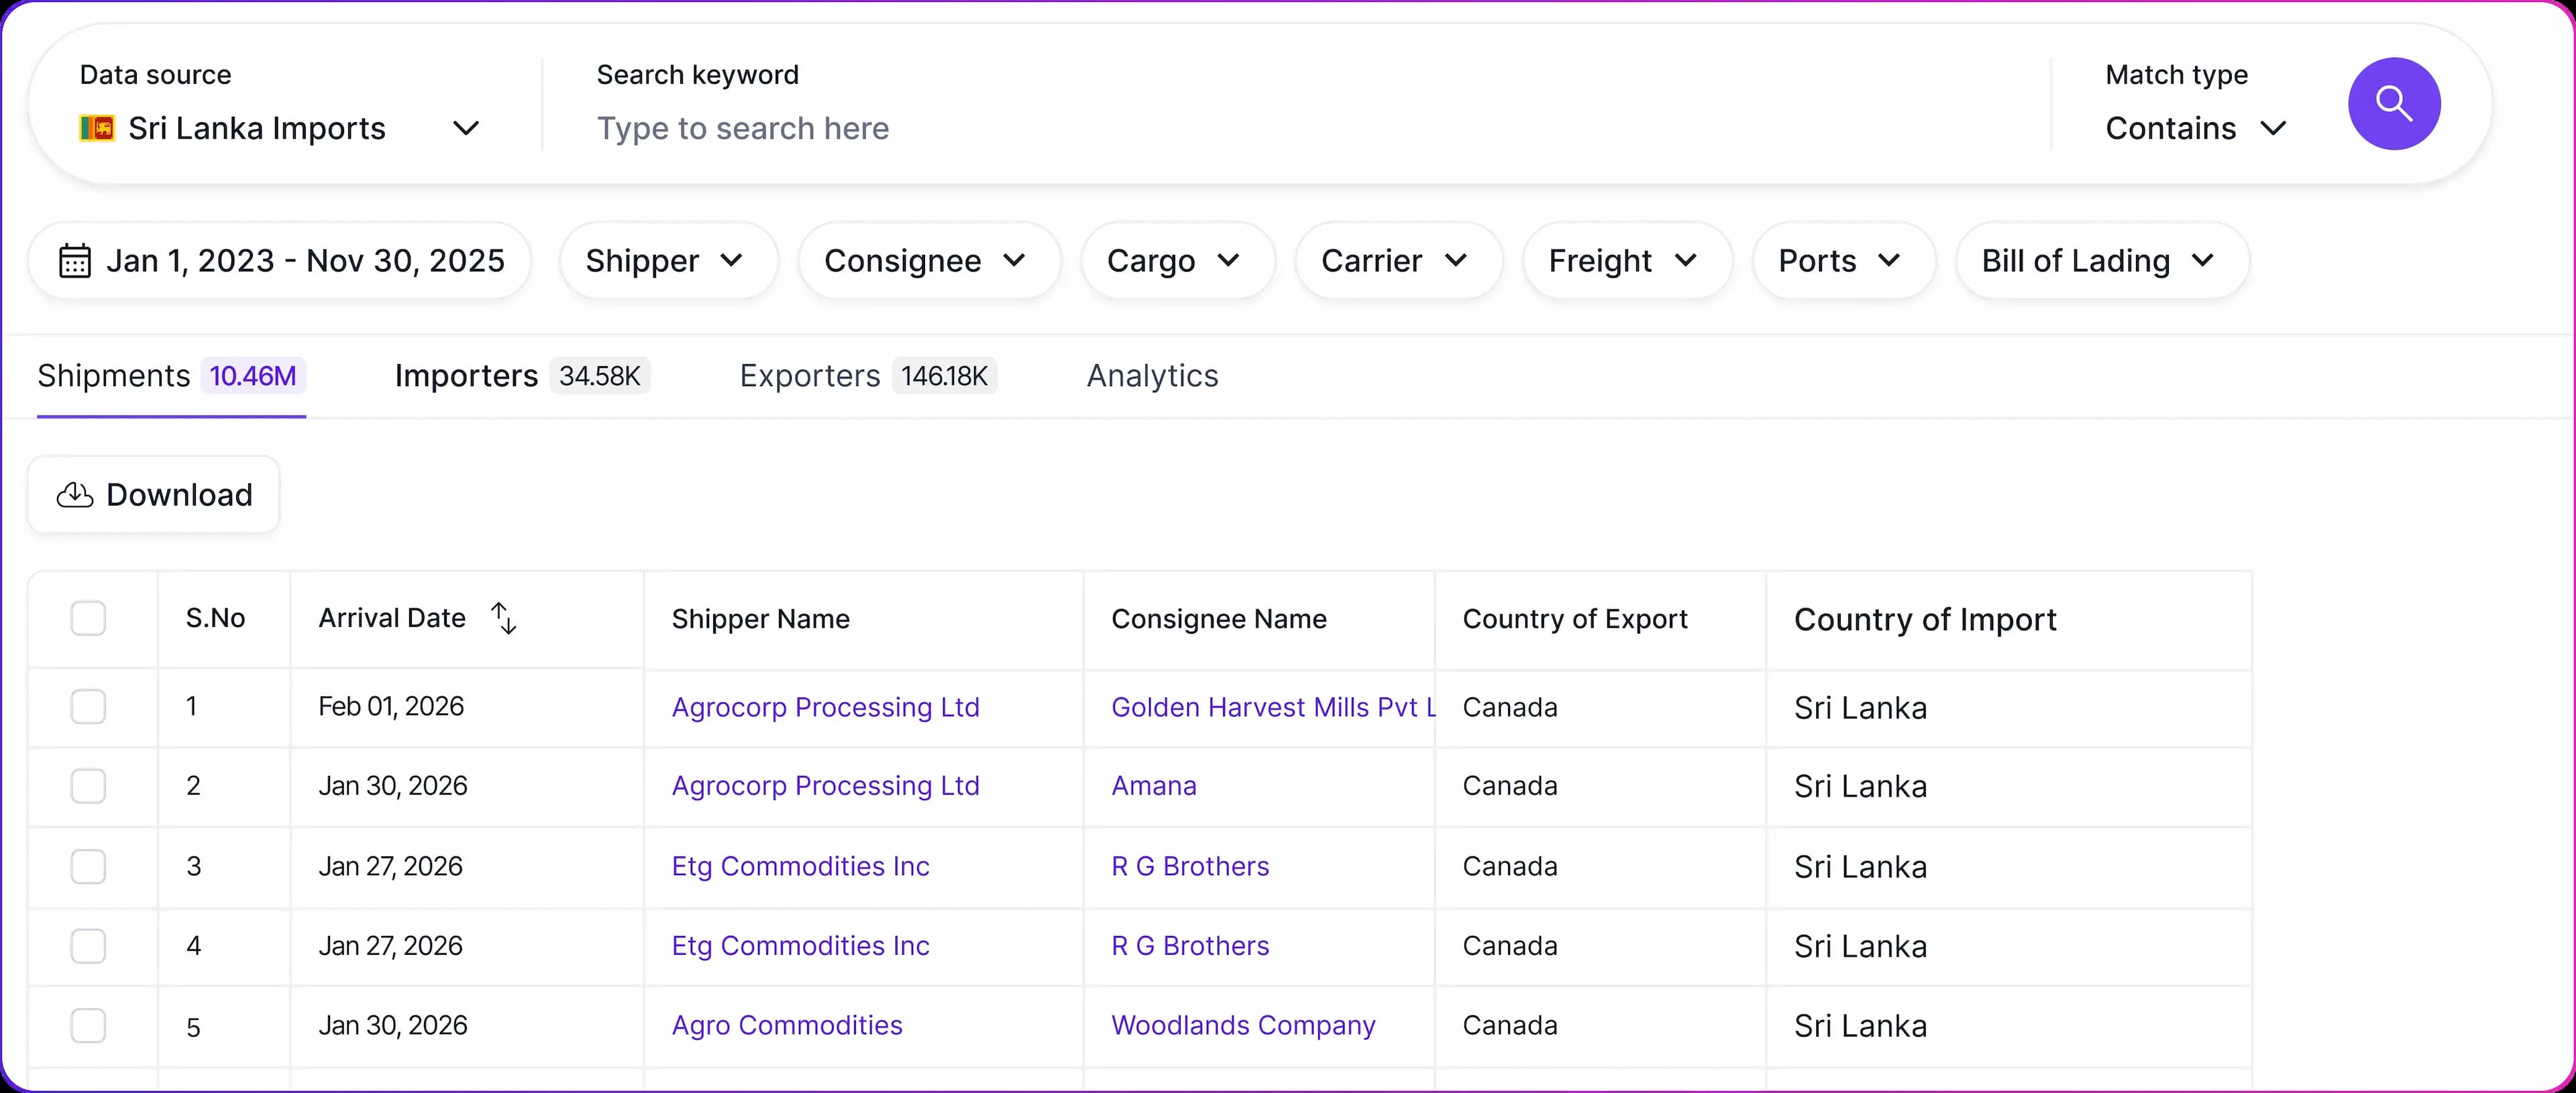
Task: Click the Data source chevron arrow
Action: tap(466, 128)
